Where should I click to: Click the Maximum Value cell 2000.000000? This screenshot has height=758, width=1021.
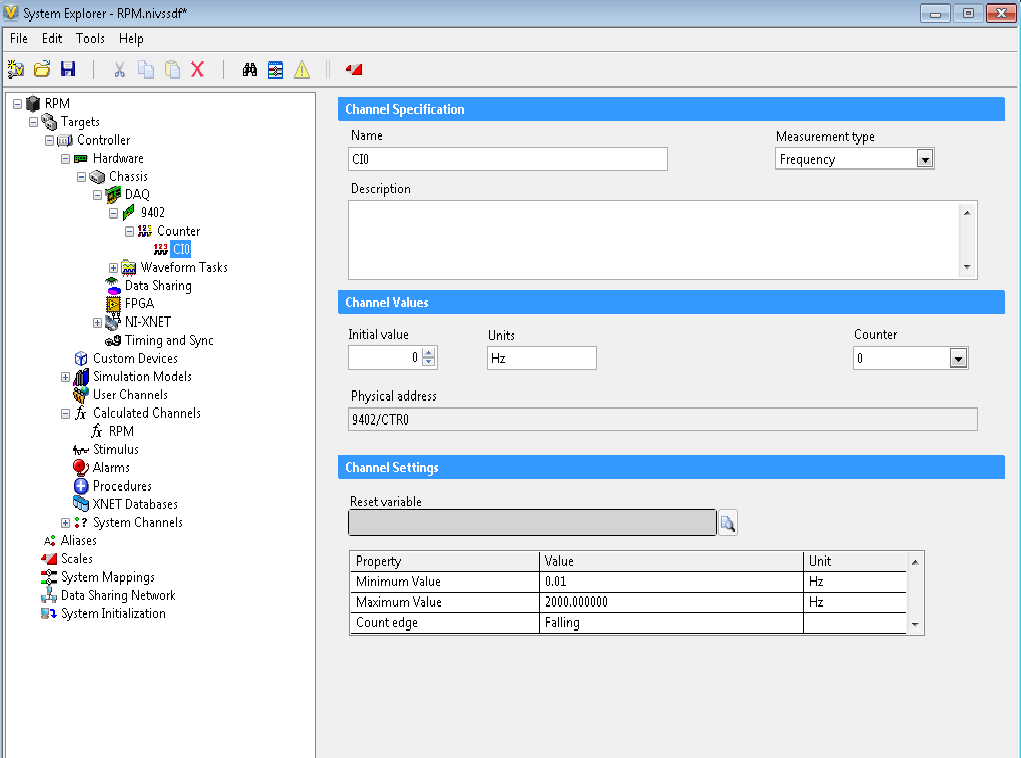tap(671, 602)
